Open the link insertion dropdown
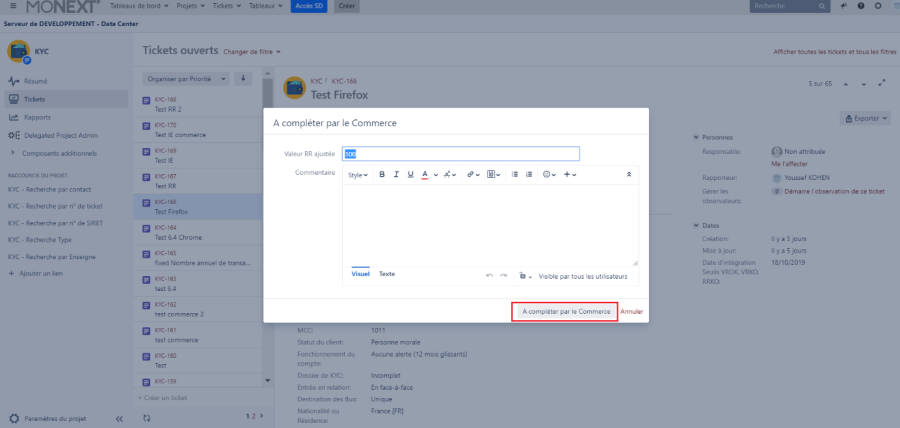The height and width of the screenshot is (428, 900). [x=472, y=174]
